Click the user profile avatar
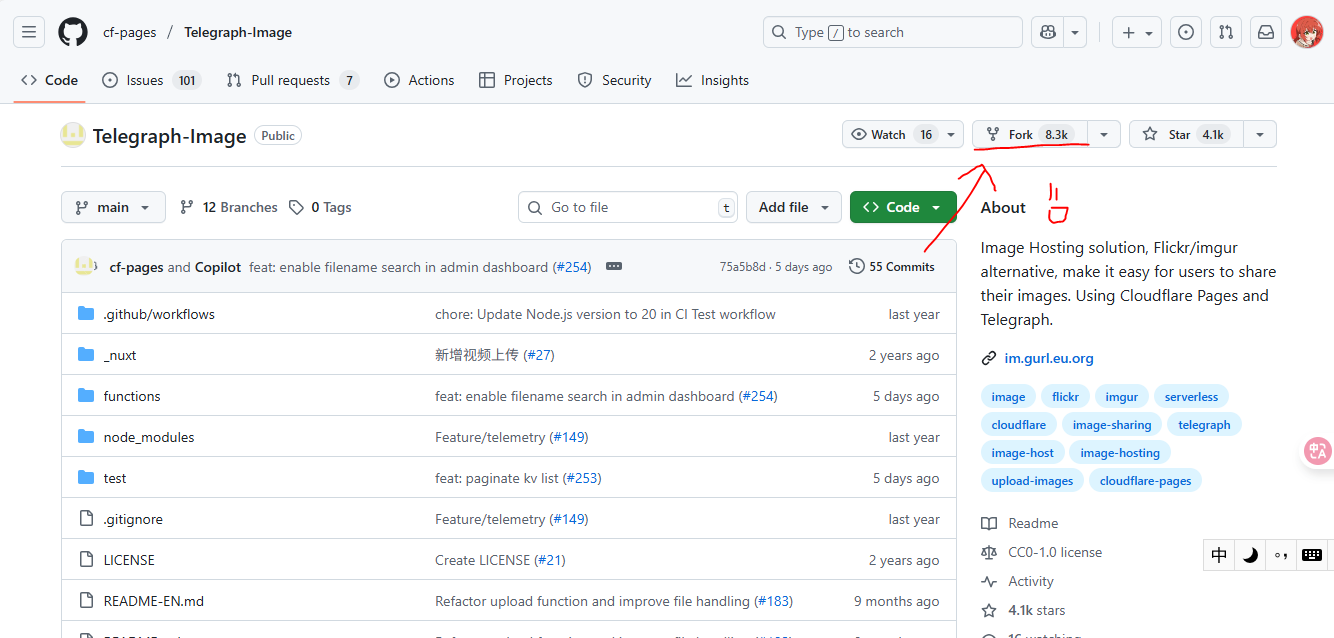The height and width of the screenshot is (638, 1334). [x=1306, y=32]
